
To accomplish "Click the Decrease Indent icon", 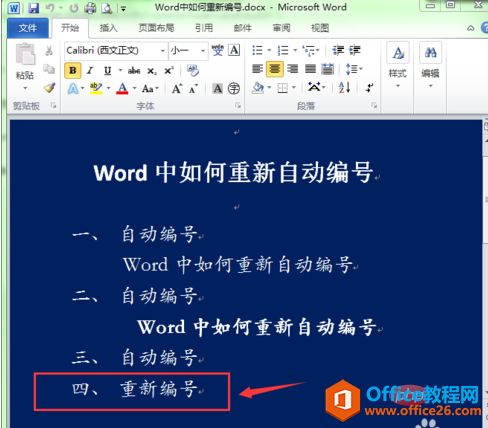I will tap(338, 50).
